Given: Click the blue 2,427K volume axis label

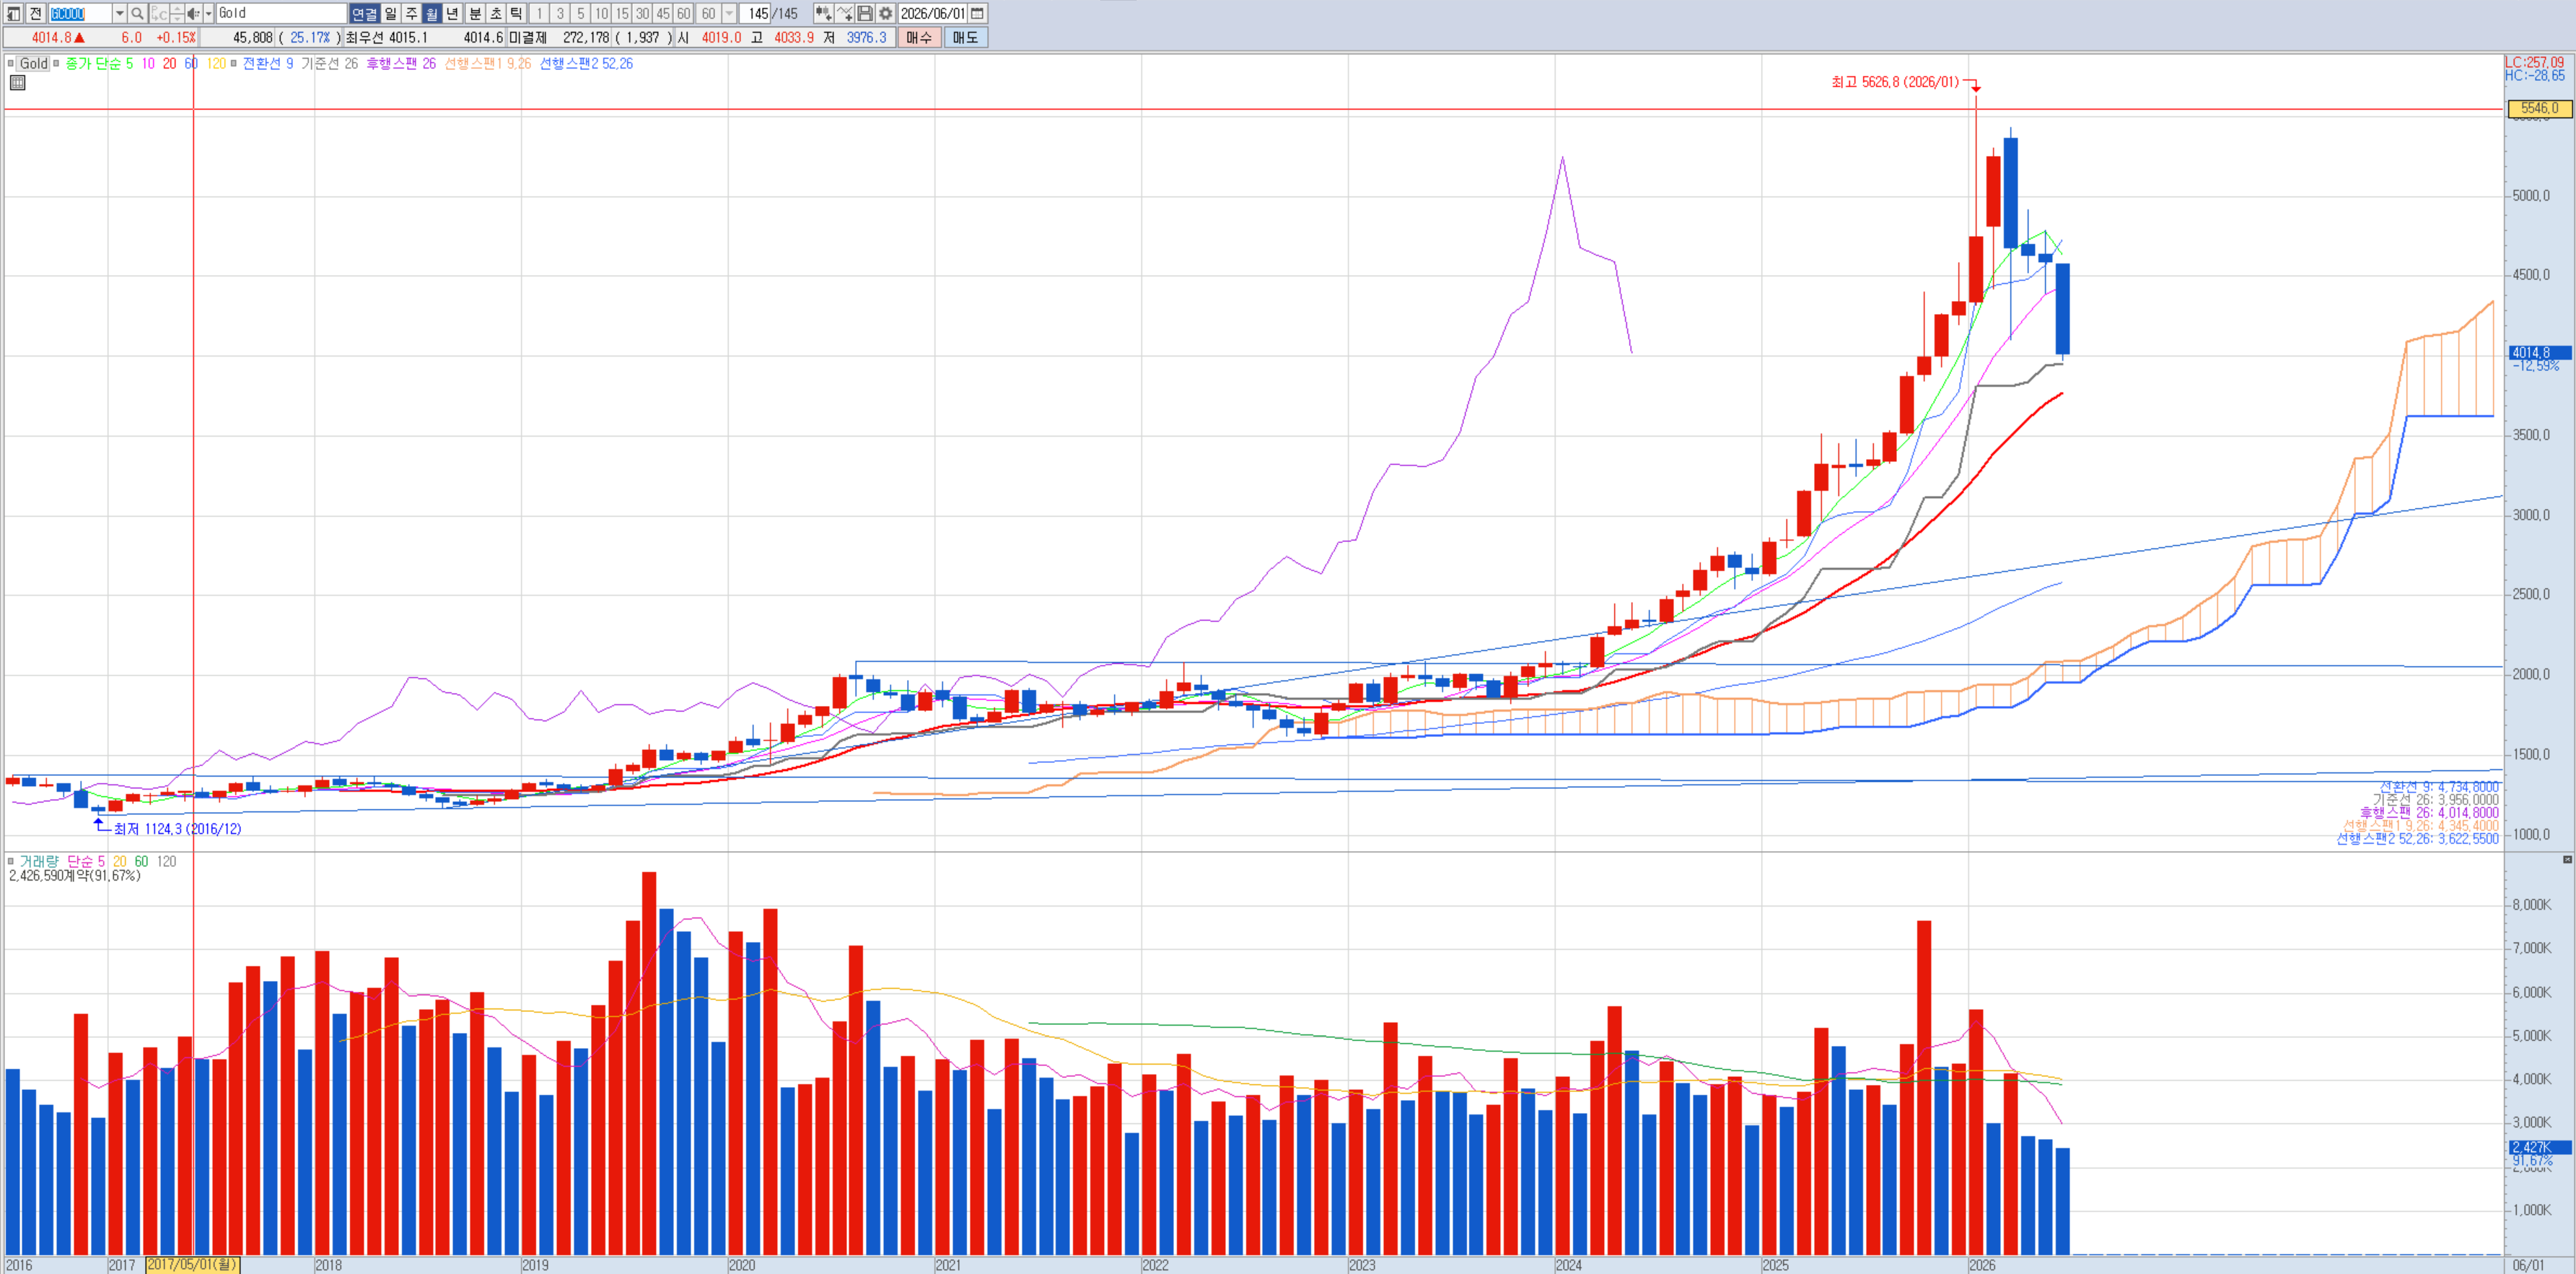Looking at the screenshot, I should tap(2540, 1147).
